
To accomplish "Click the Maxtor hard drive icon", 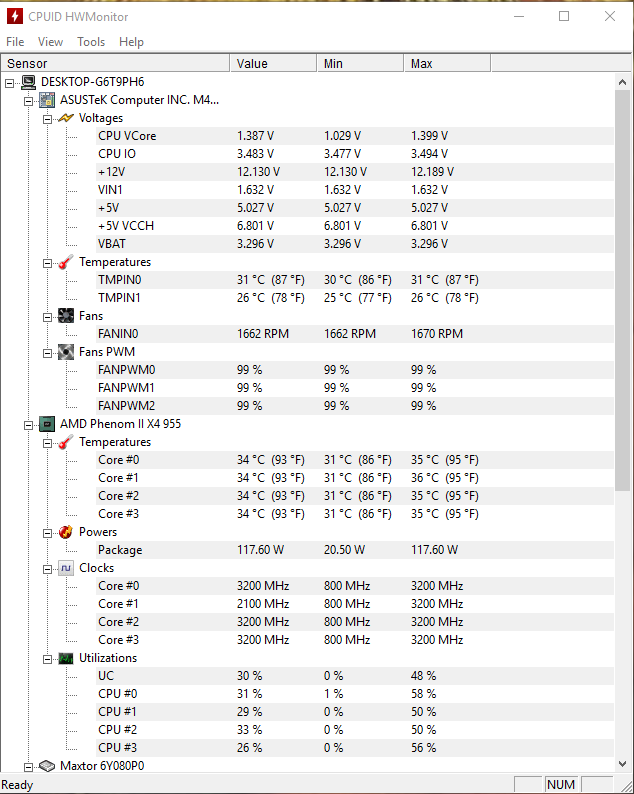I will [47, 766].
